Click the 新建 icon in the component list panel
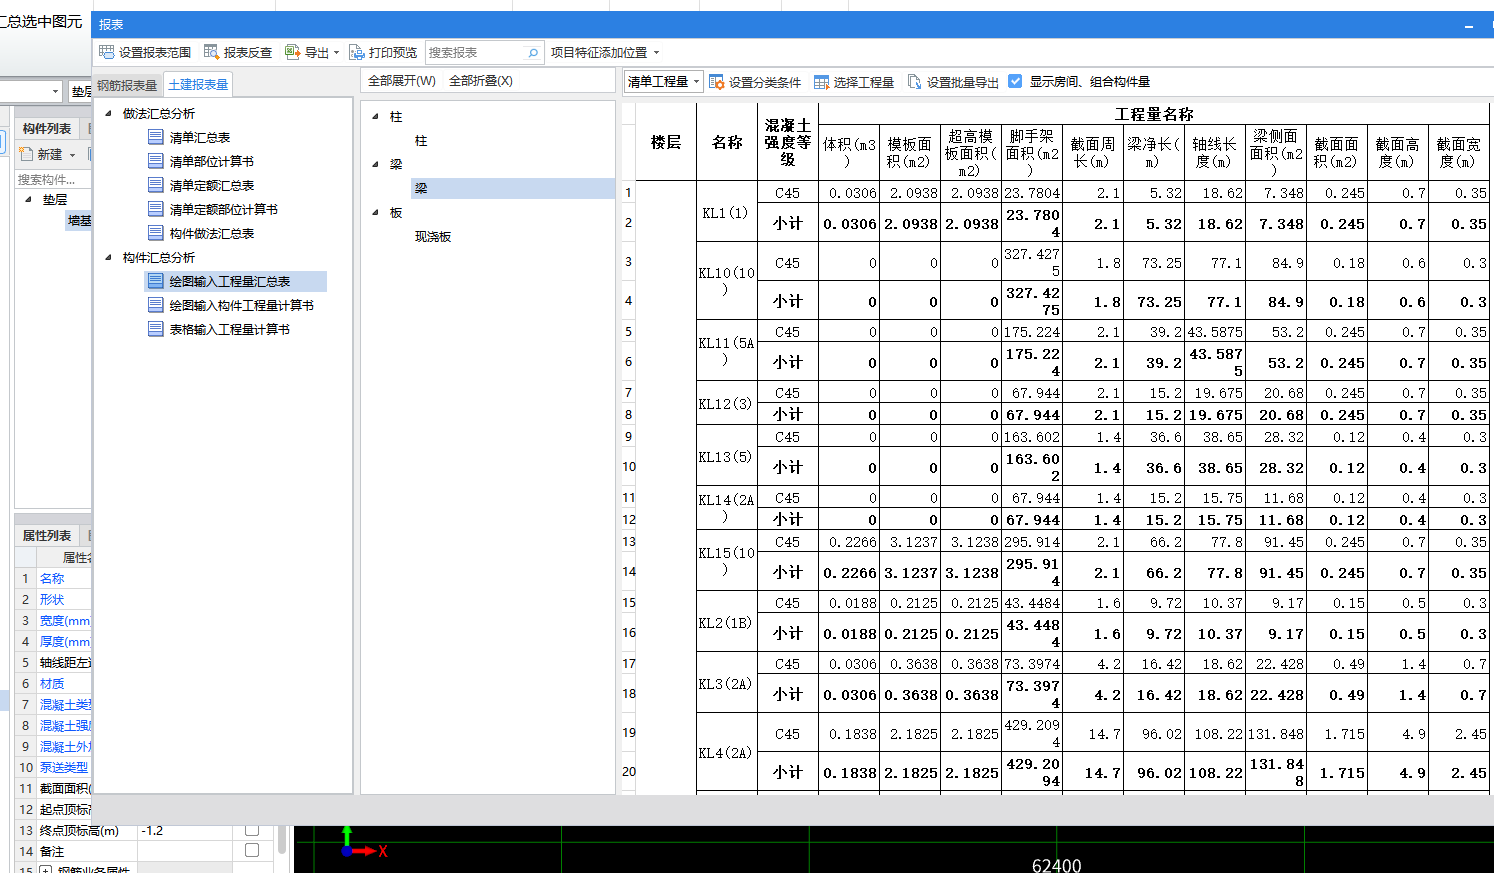The image size is (1494, 873). [x=27, y=154]
